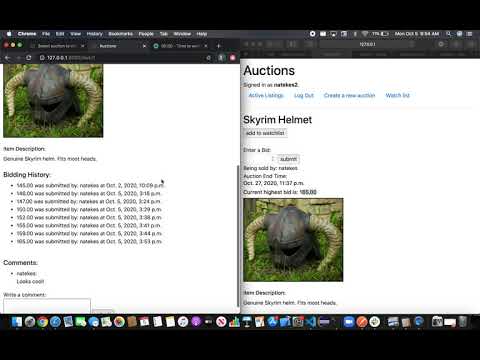Screen dimensions: 480x360
Task: Open Keynote from the dock
Action: tap(247, 322)
